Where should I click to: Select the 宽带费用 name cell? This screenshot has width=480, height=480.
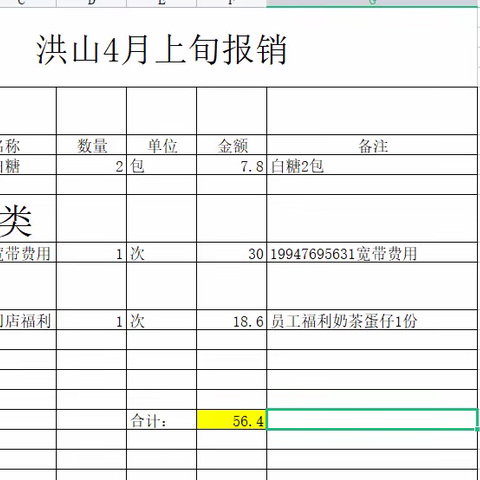coord(28,253)
